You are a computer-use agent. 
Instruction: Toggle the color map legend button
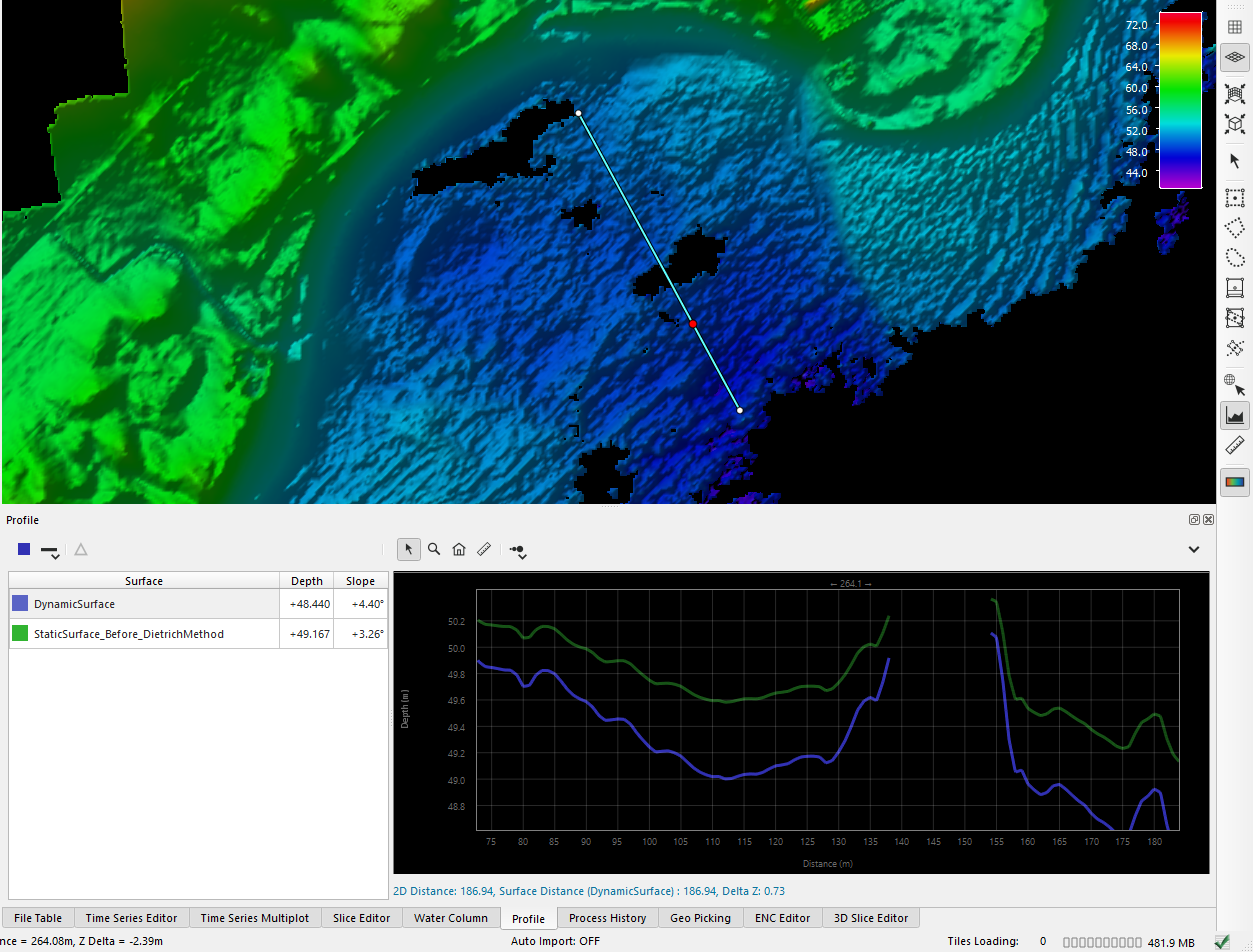tap(1235, 482)
